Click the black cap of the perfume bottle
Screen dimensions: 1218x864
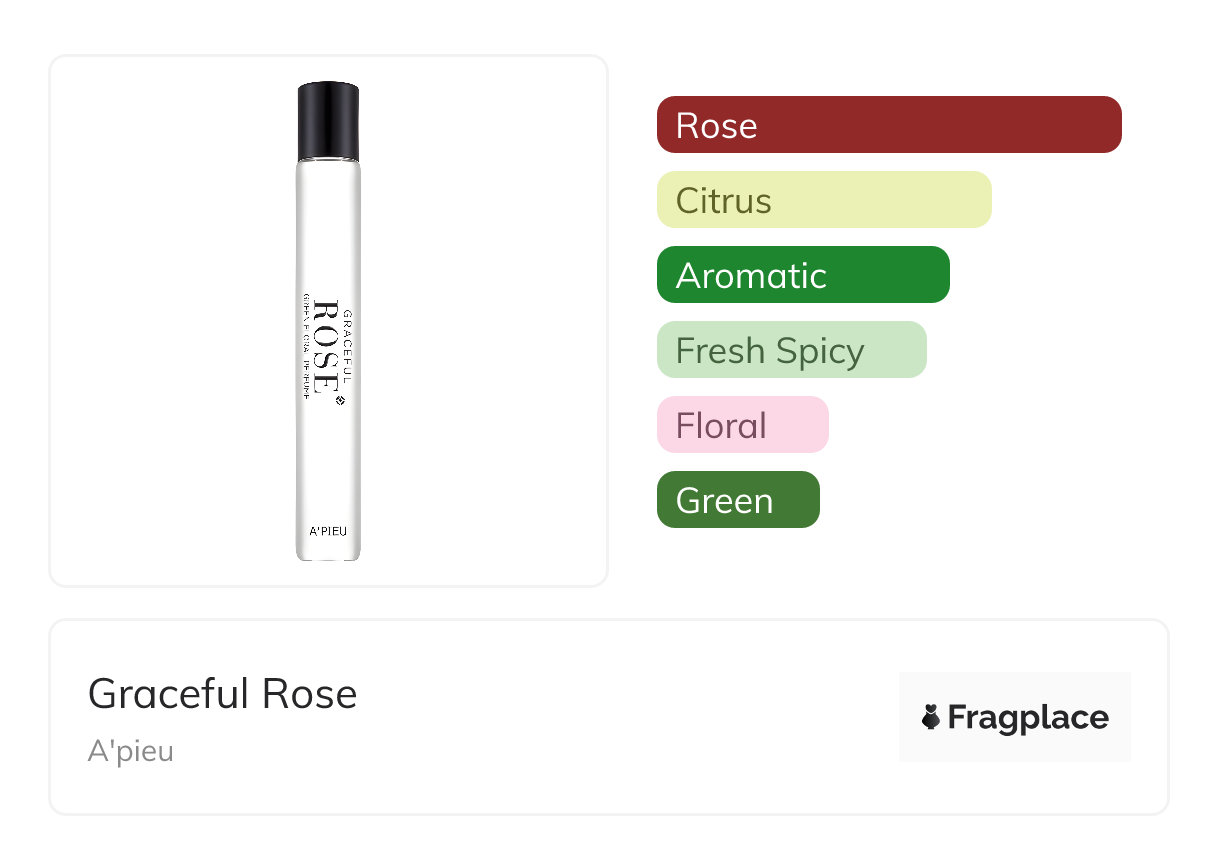(x=328, y=122)
